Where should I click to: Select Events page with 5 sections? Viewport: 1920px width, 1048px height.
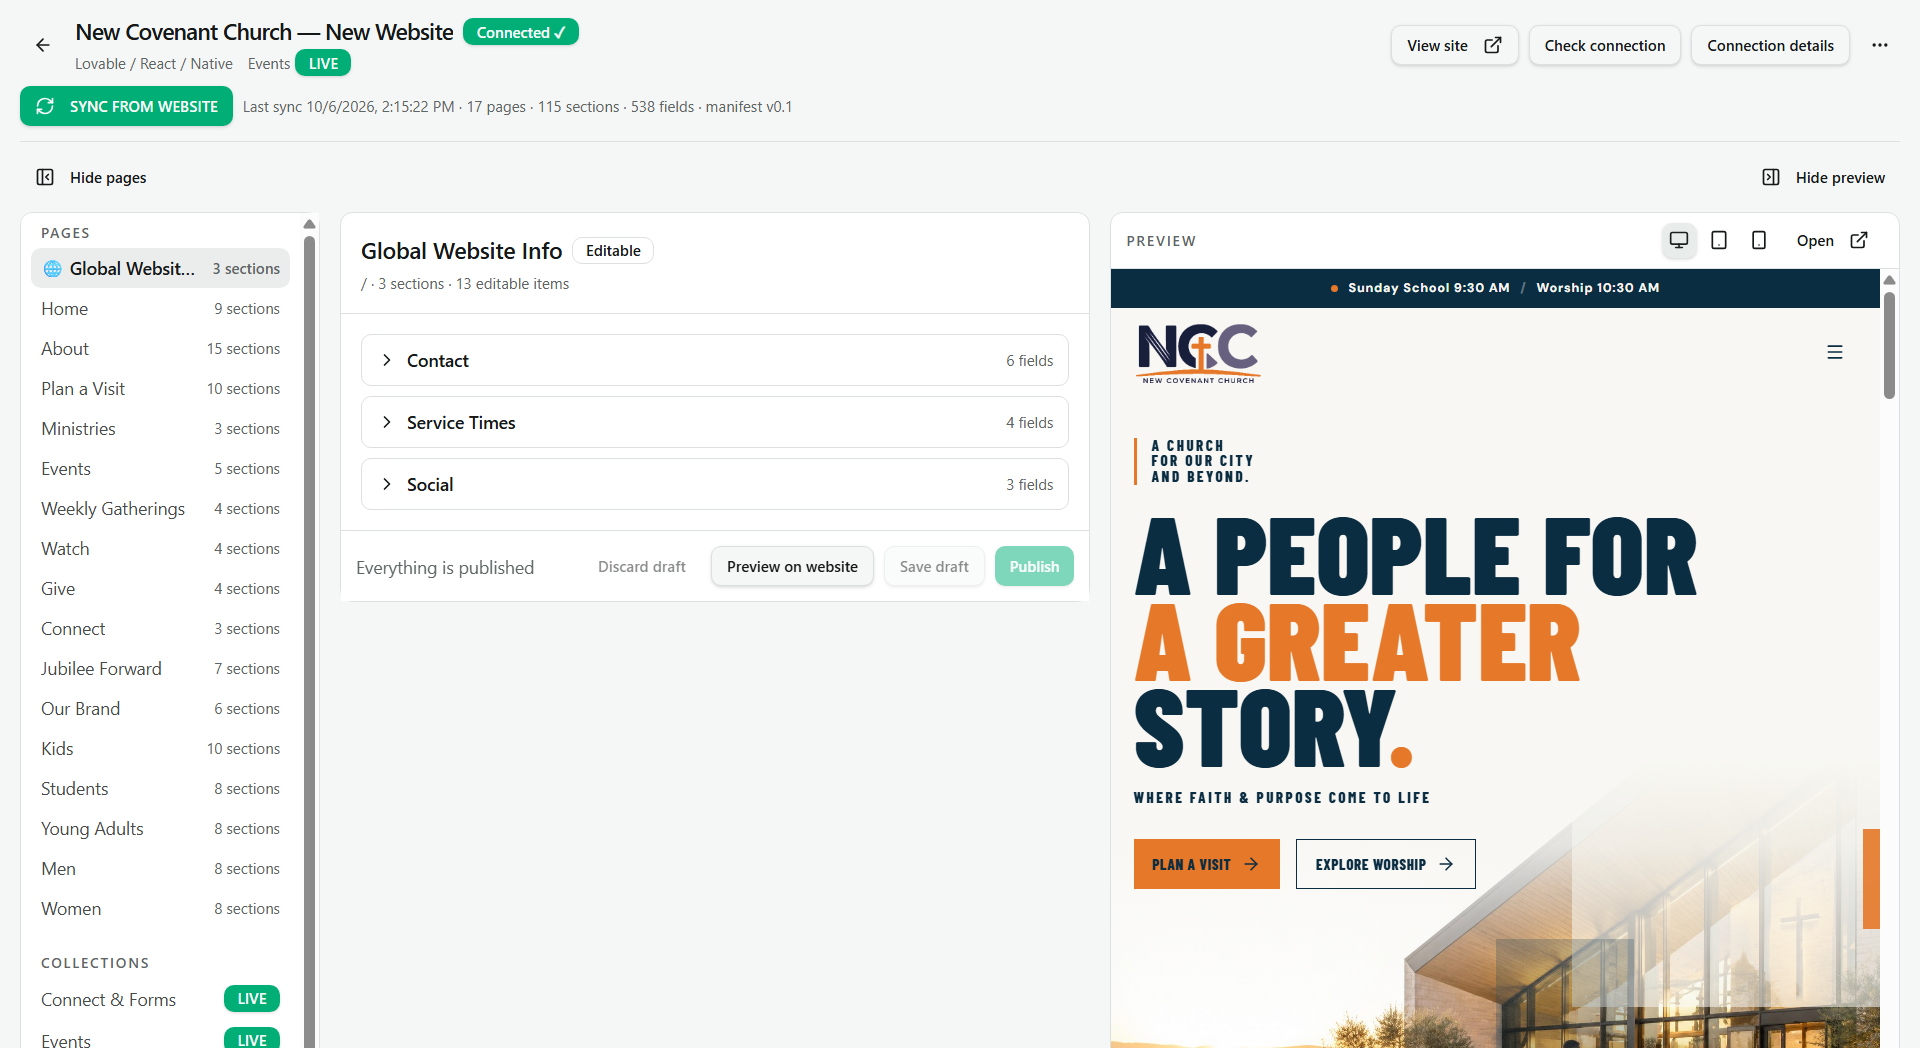(x=160, y=469)
